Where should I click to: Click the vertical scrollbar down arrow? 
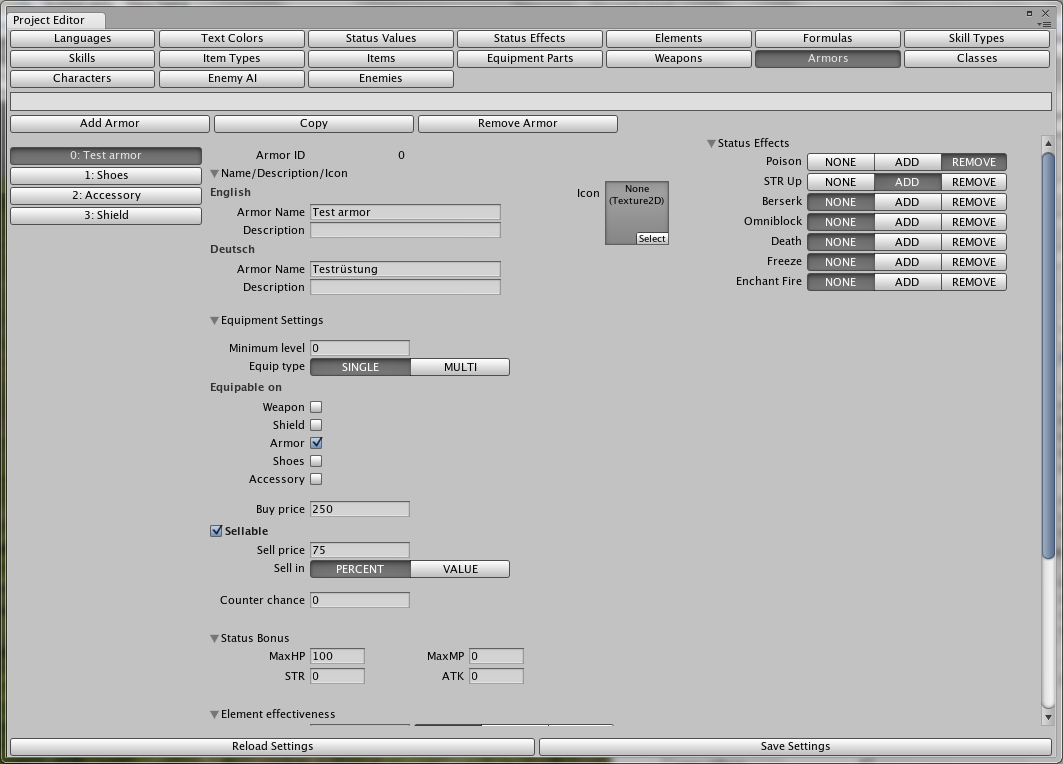point(1048,717)
